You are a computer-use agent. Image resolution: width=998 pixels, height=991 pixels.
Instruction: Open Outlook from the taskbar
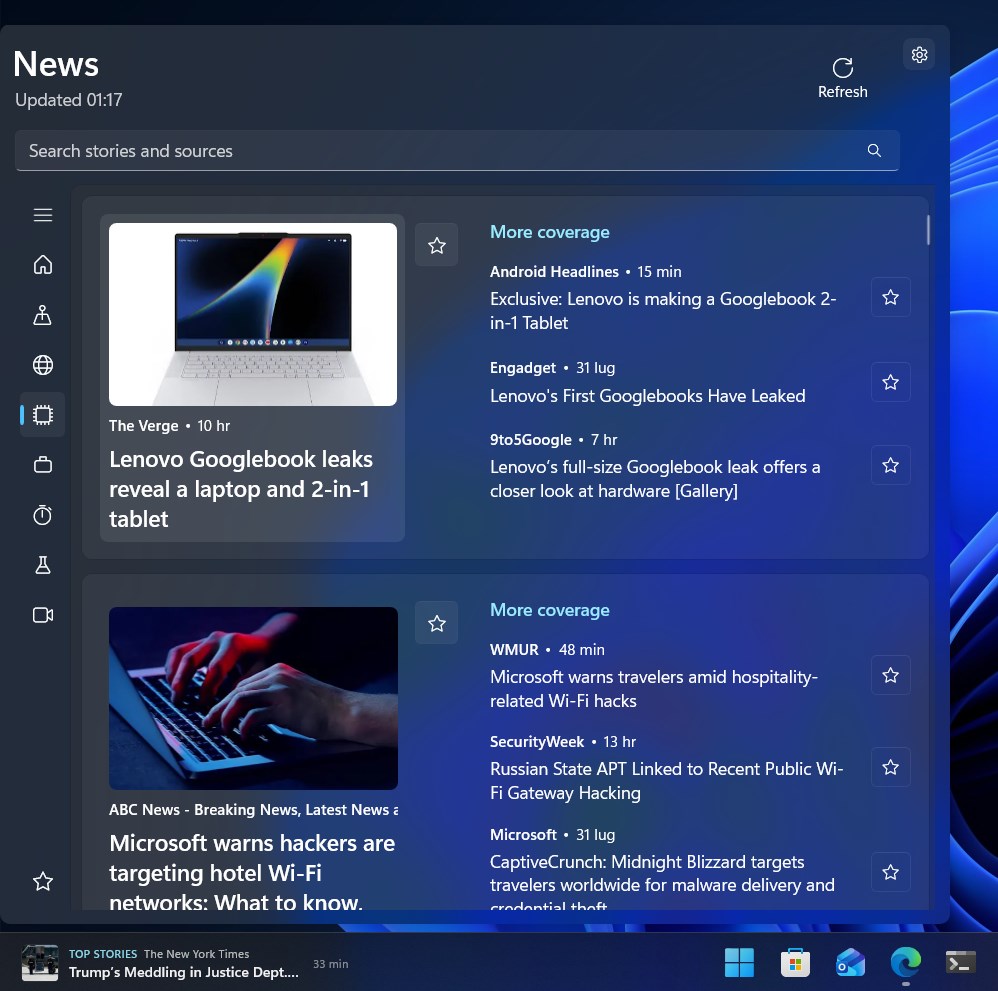point(850,962)
